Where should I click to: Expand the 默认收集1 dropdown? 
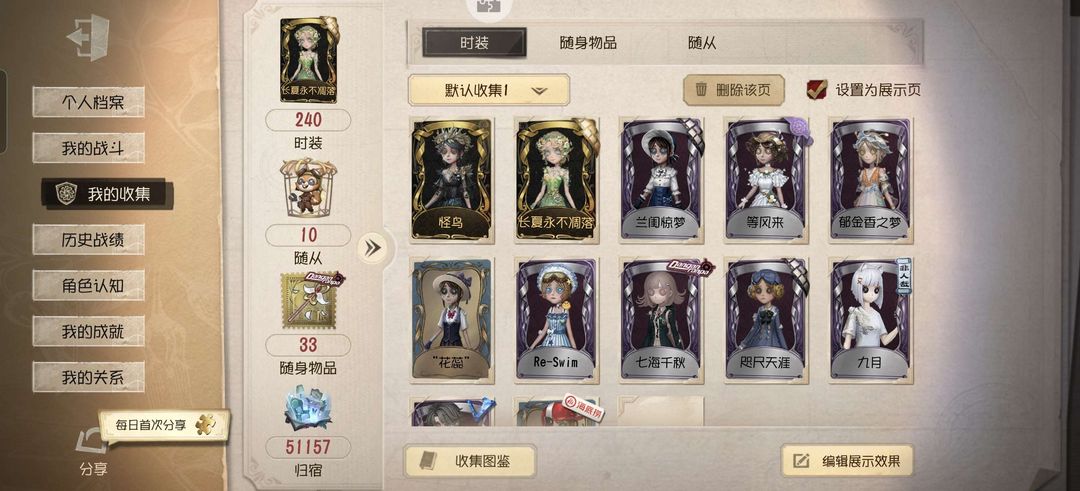(x=488, y=90)
